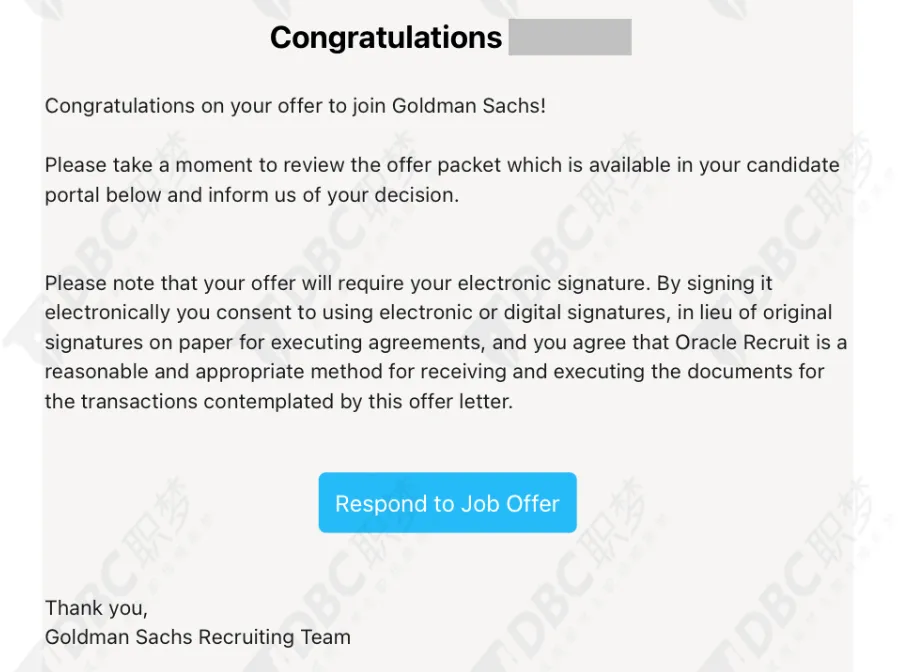Select the words "executing agreements"
The width and height of the screenshot is (900, 672).
(x=376, y=343)
